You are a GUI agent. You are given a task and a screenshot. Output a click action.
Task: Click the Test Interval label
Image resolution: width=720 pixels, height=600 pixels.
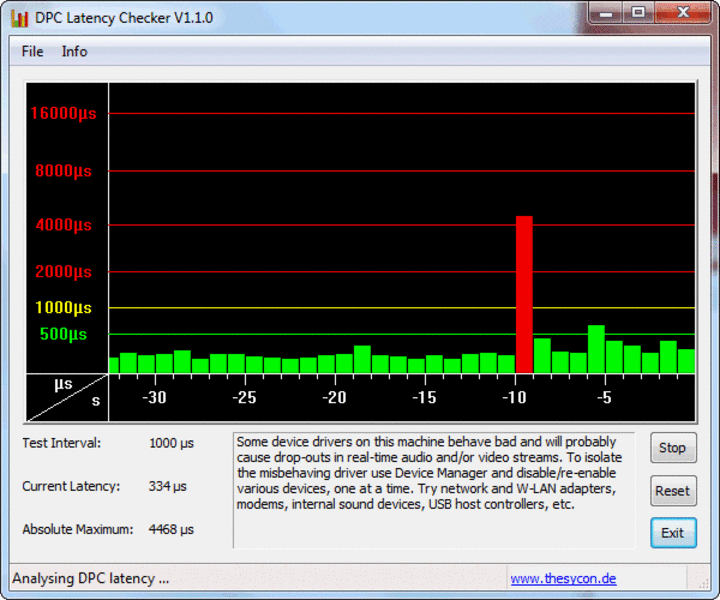pyautogui.click(x=62, y=443)
